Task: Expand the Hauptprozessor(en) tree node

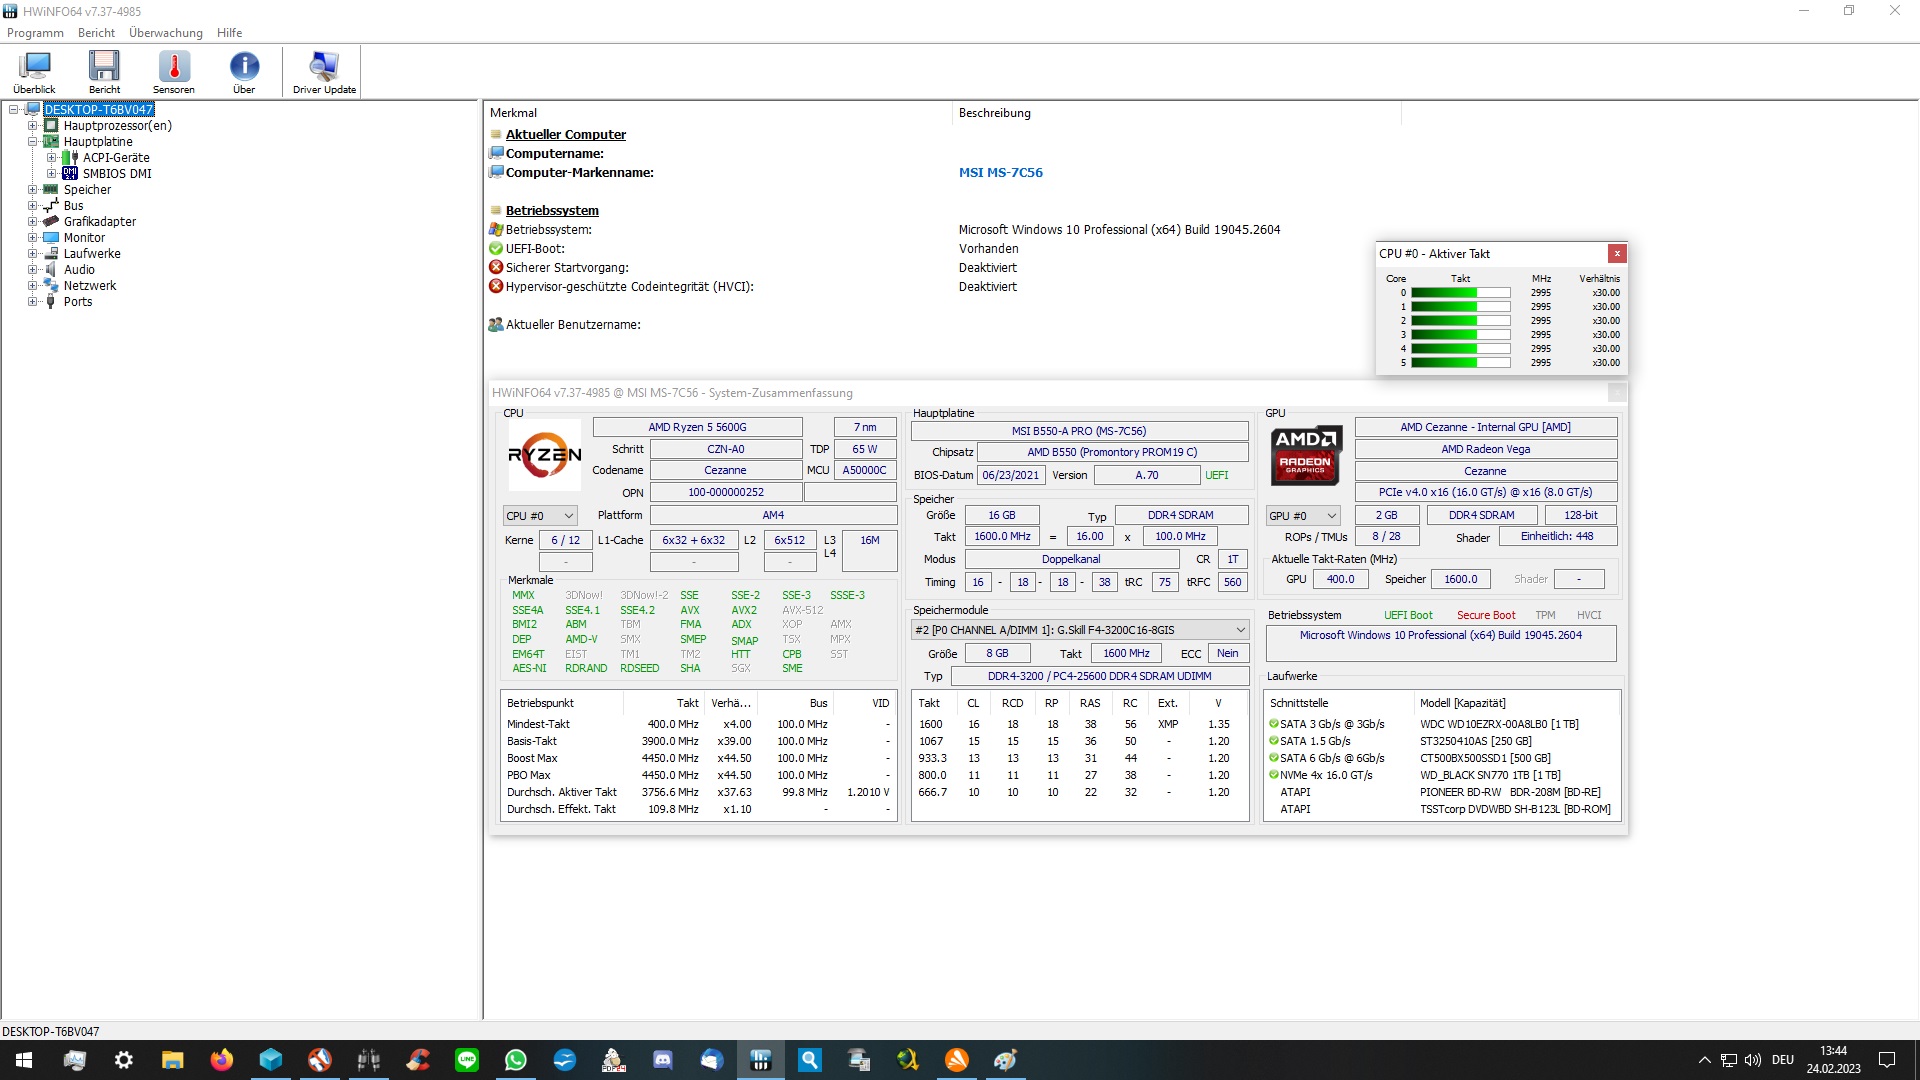Action: pyautogui.click(x=33, y=126)
